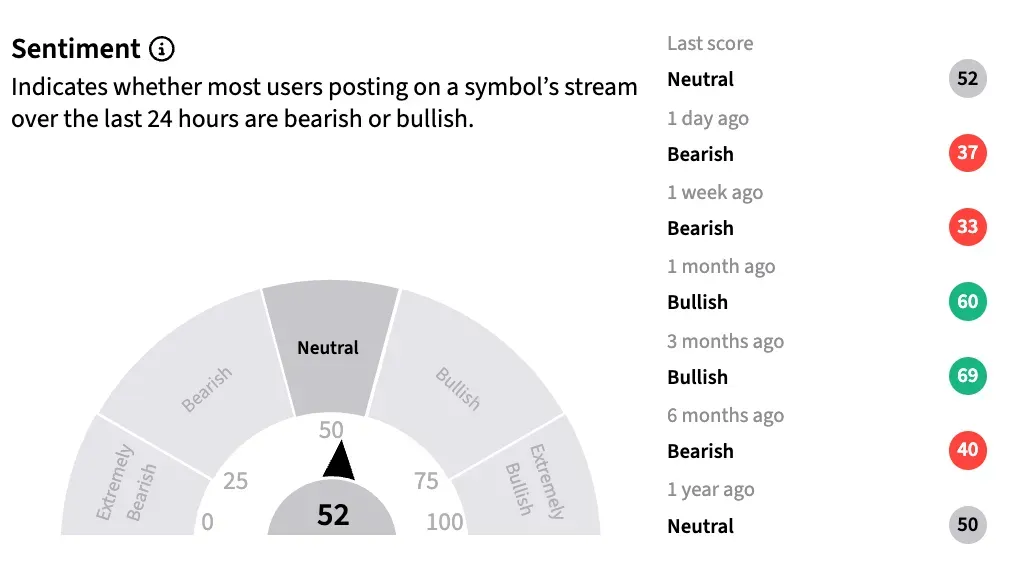Click the 1 month ago Bullish entry
The height and width of the screenshot is (574, 1016).
[x=827, y=301]
